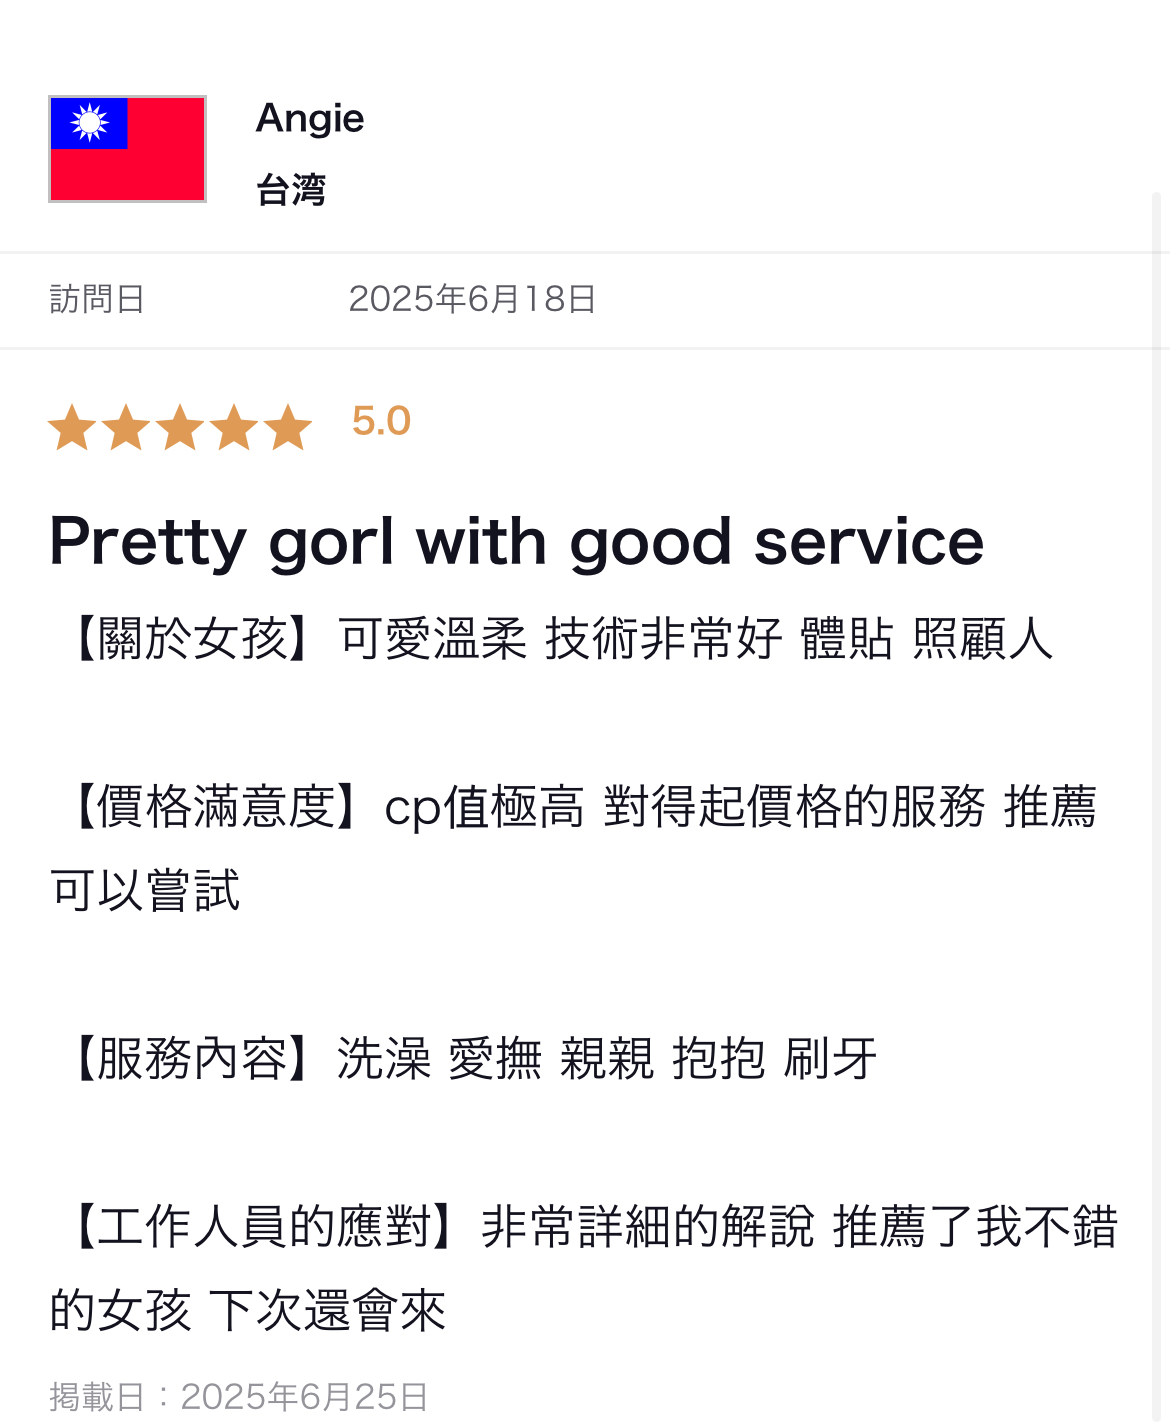Click the 服務內容 review paragraph
Image resolution: width=1170 pixels, height=1427 pixels.
pos(466,1059)
